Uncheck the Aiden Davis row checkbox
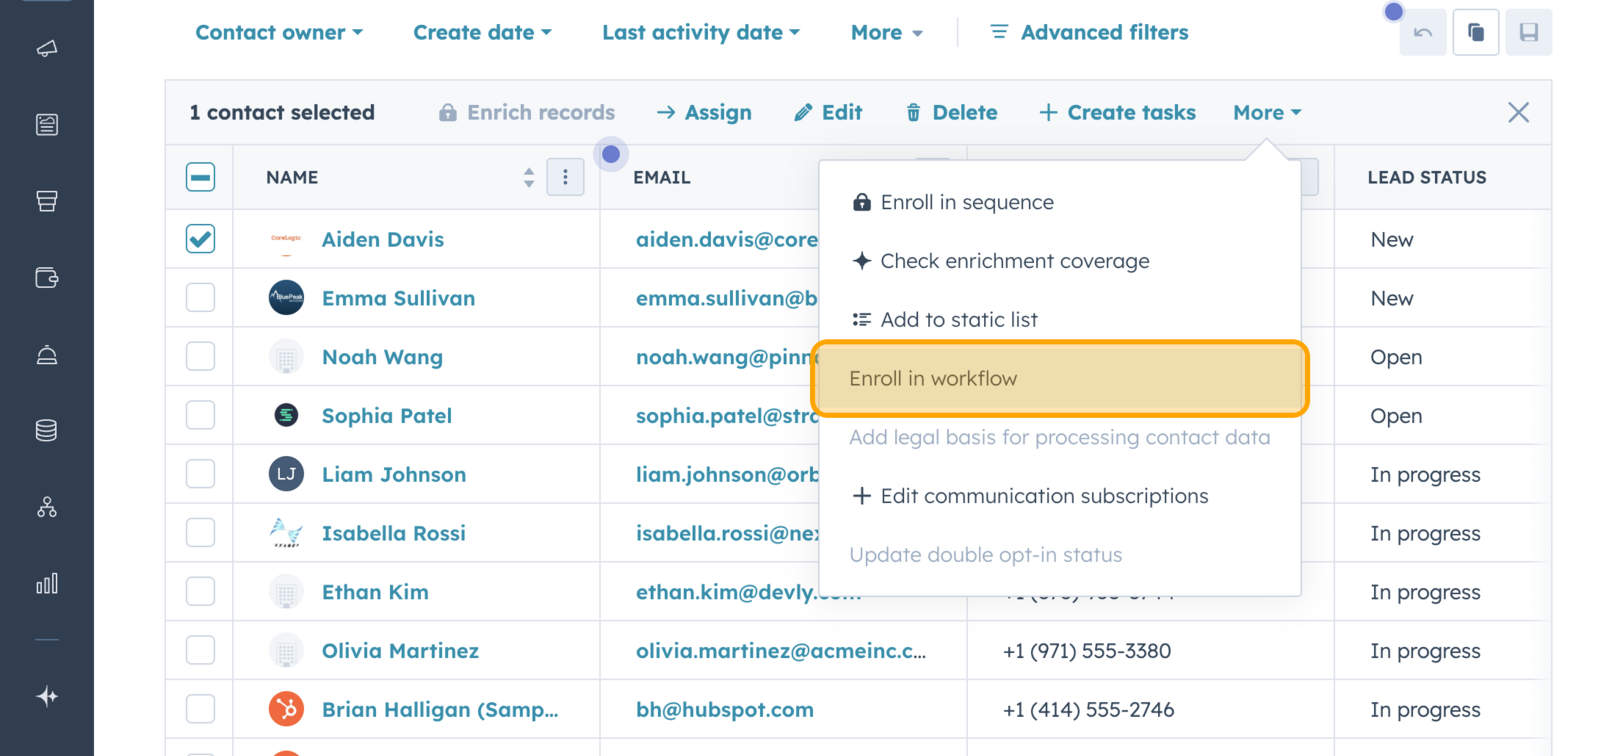The width and height of the screenshot is (1623, 756). 200,239
